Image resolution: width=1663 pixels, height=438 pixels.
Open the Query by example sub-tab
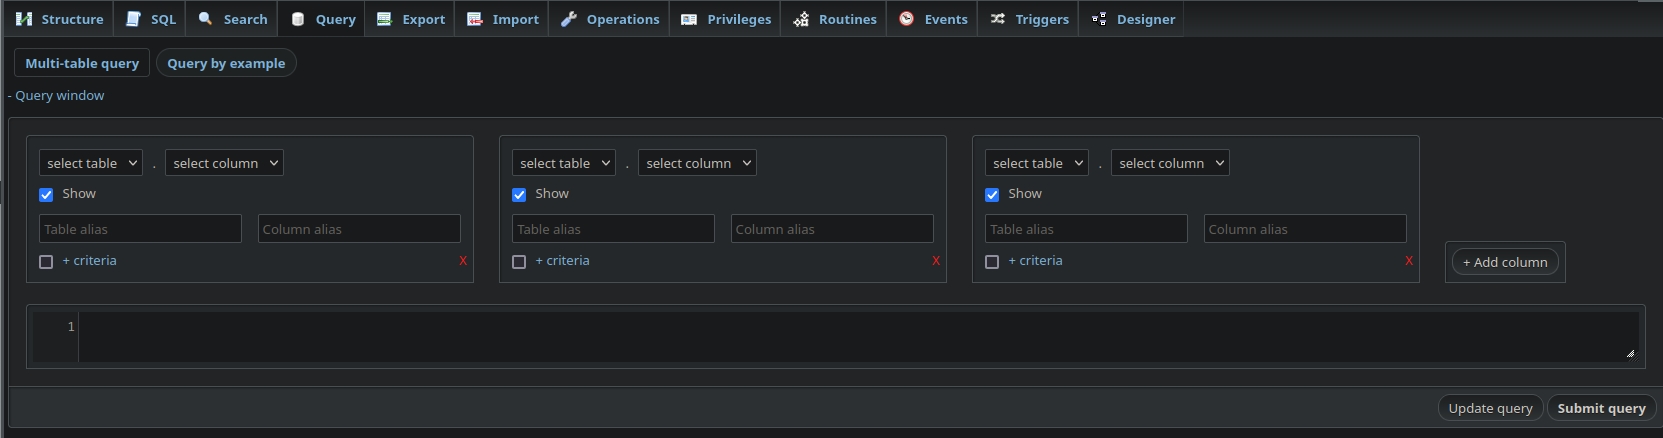[x=226, y=63]
